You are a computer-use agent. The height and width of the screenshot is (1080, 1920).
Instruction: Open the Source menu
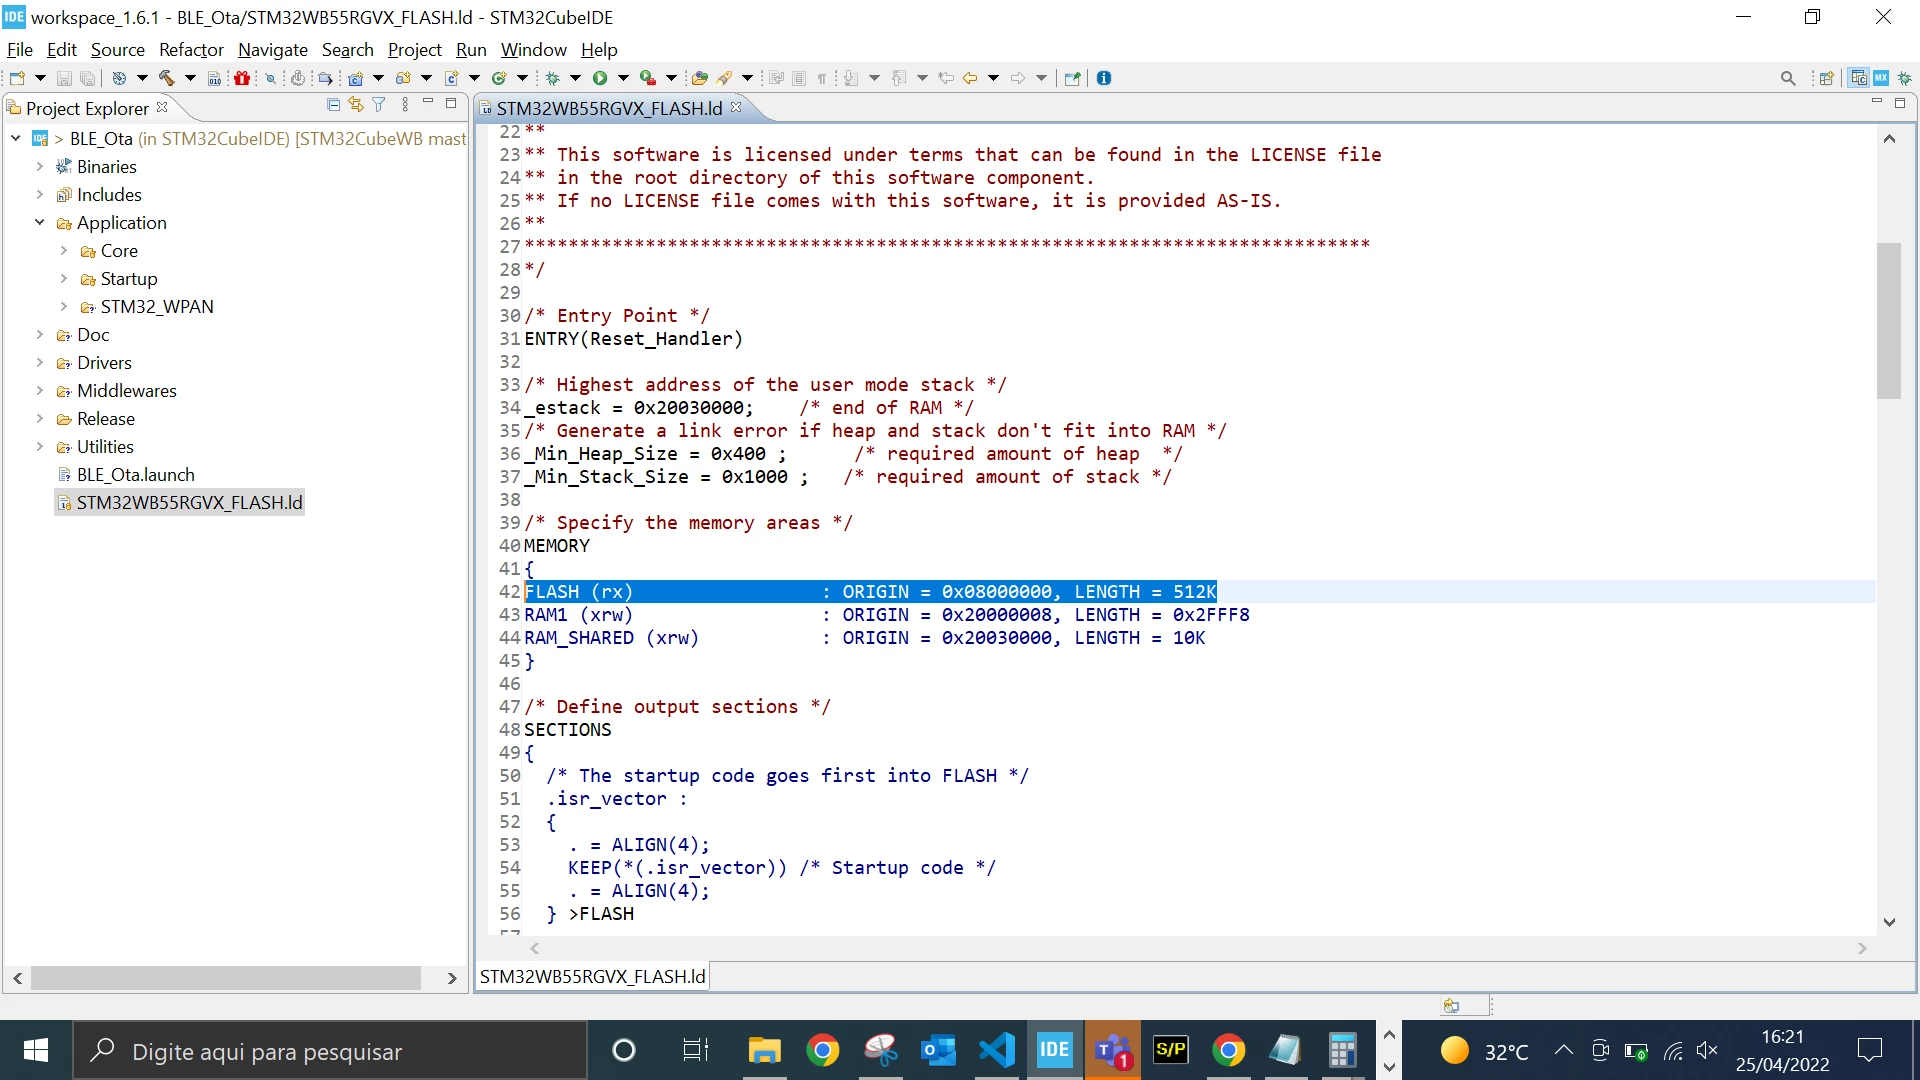118,49
